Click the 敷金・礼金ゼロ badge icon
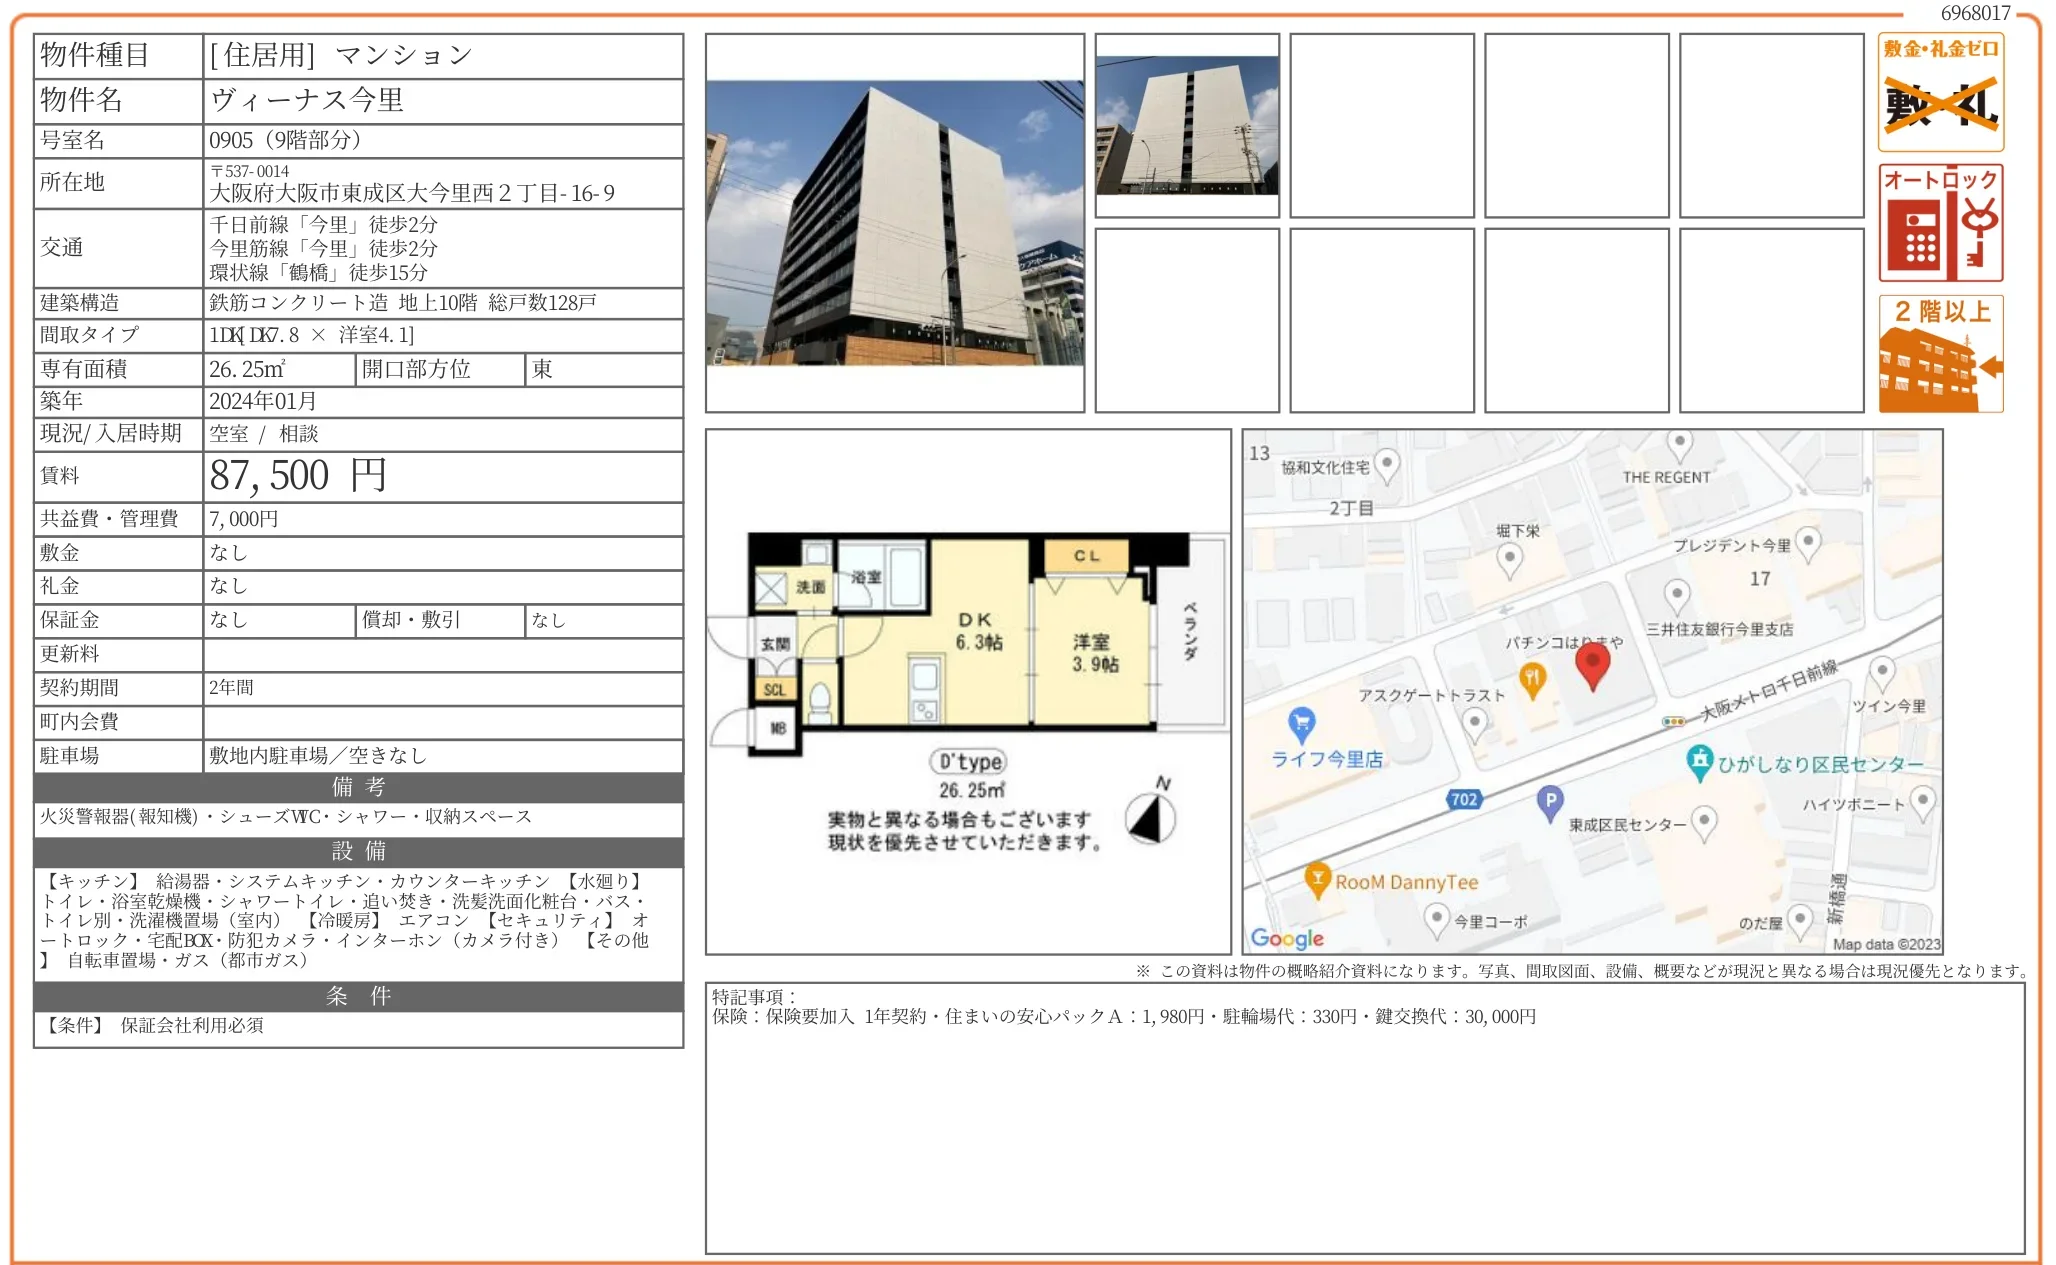The width and height of the screenshot is (2056, 1265). click(1940, 92)
